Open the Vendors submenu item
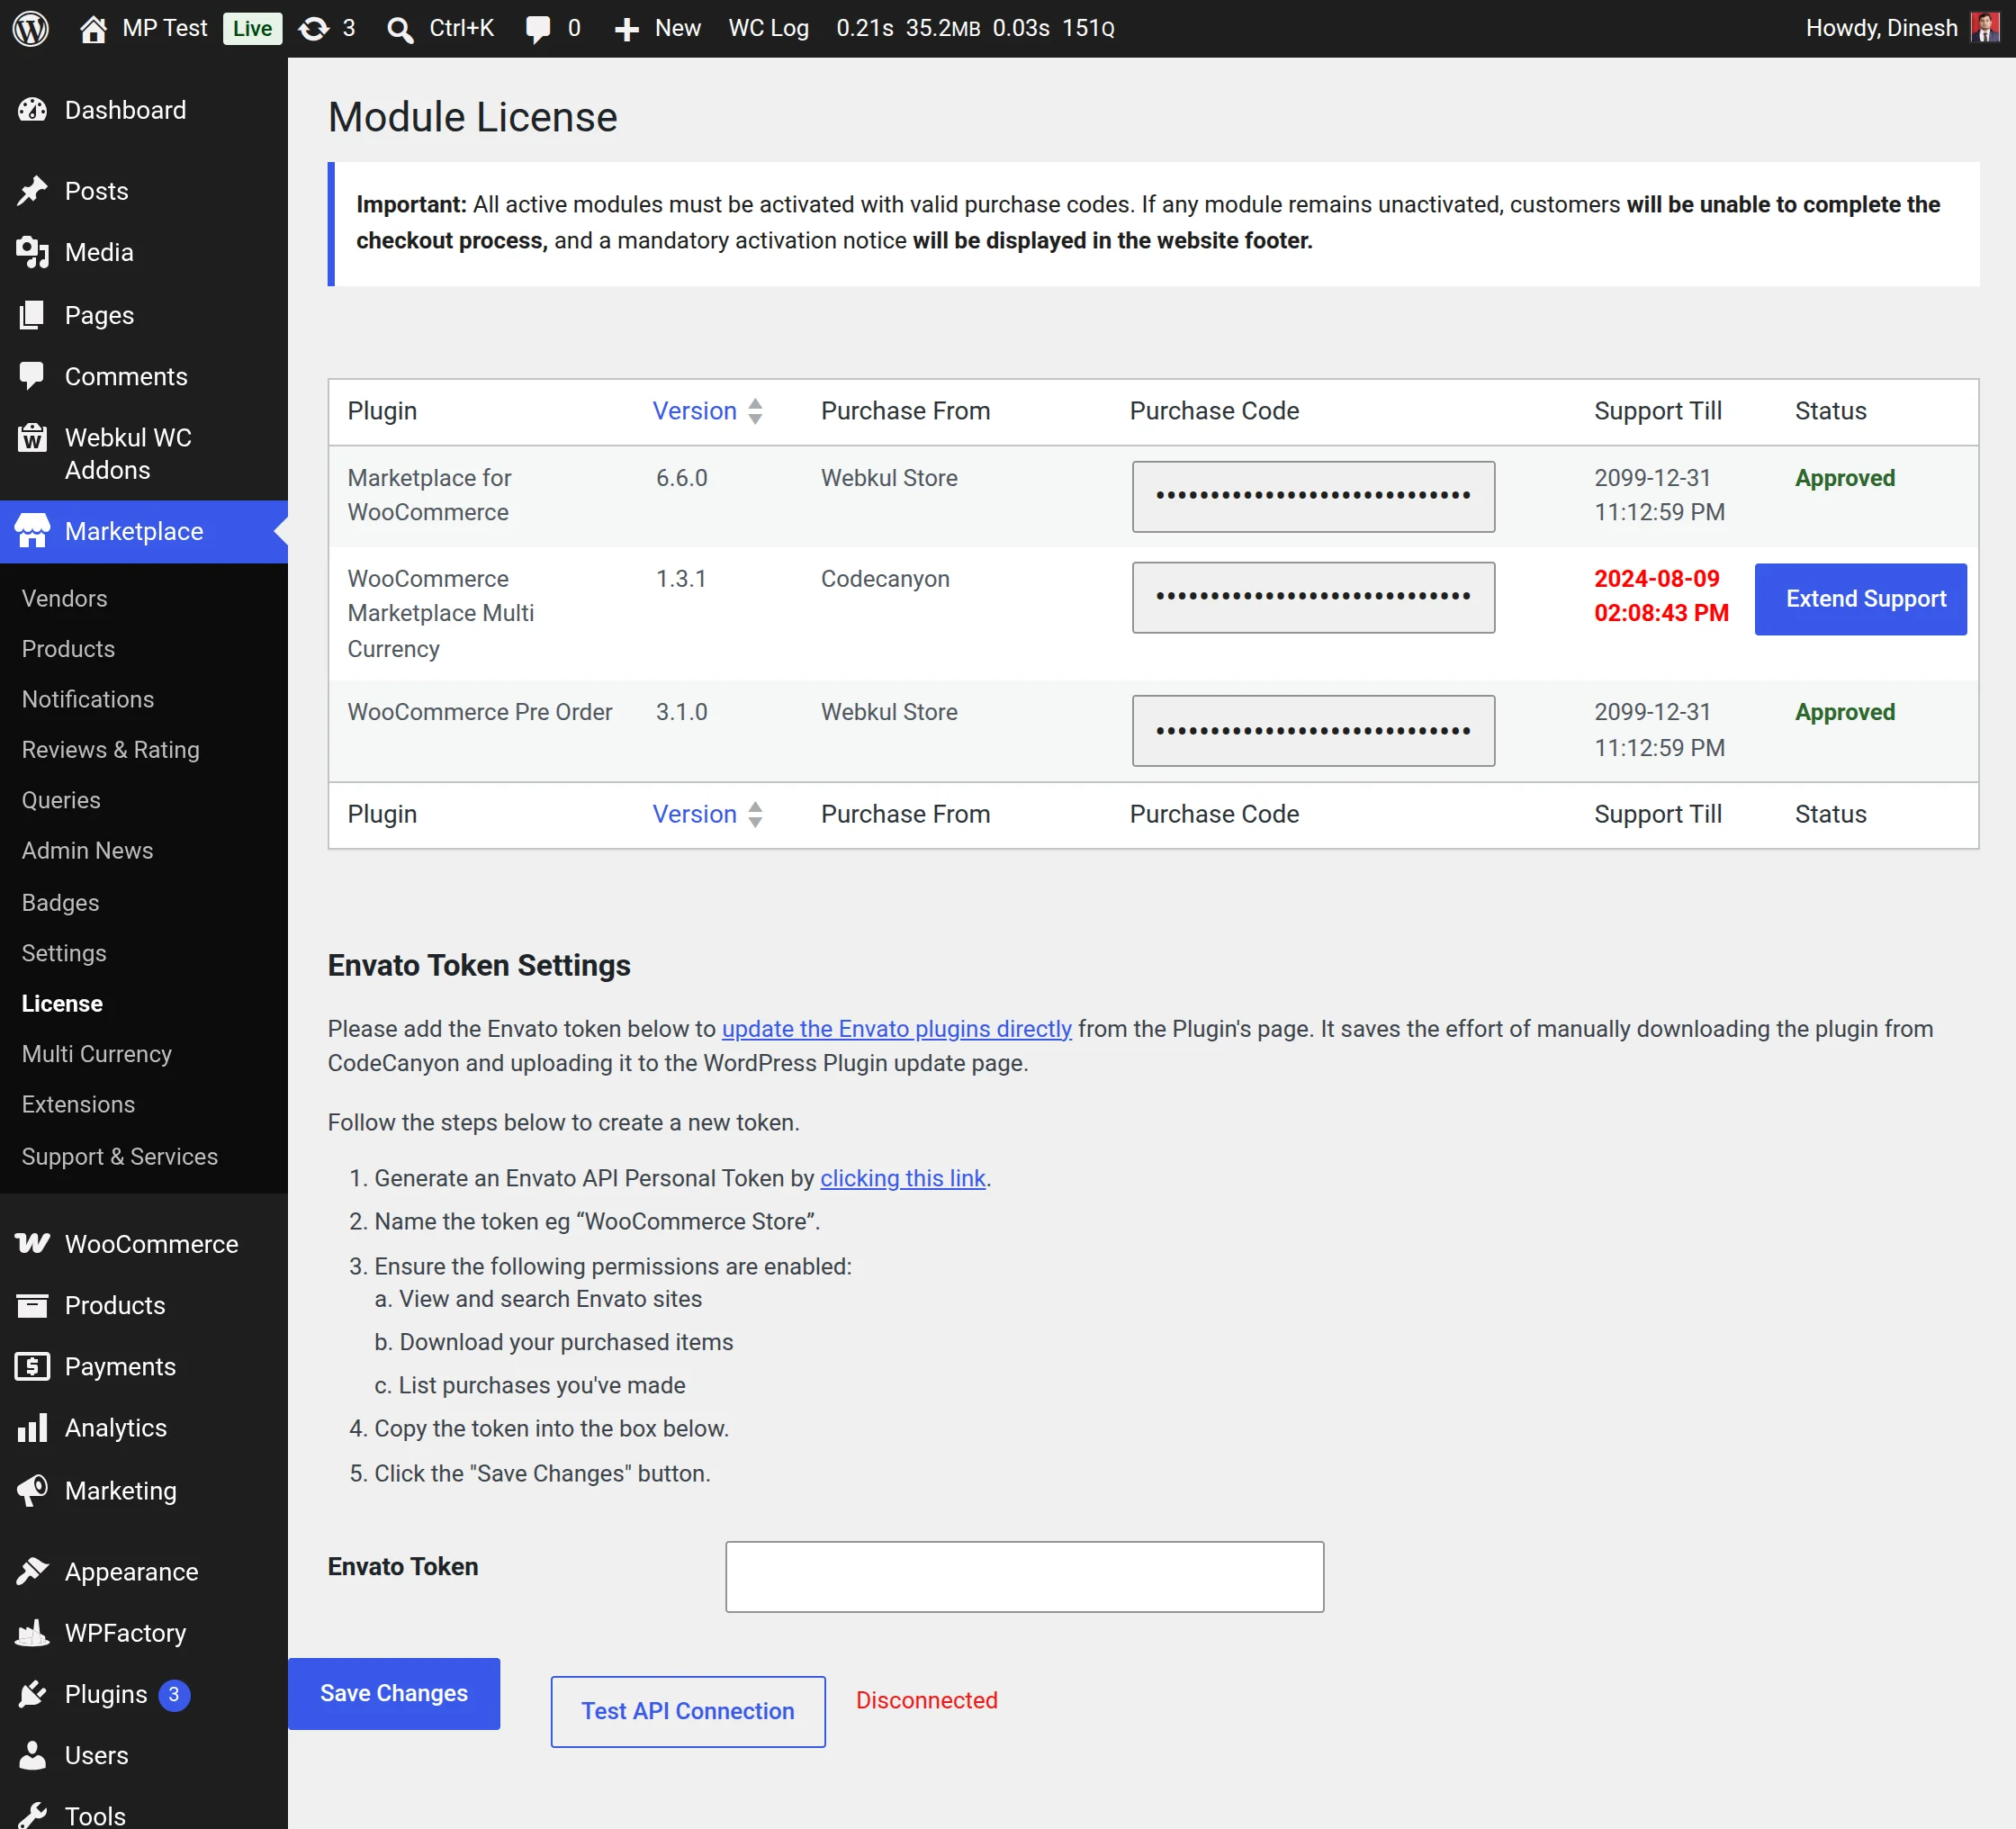This screenshot has height=1829, width=2016. click(64, 598)
